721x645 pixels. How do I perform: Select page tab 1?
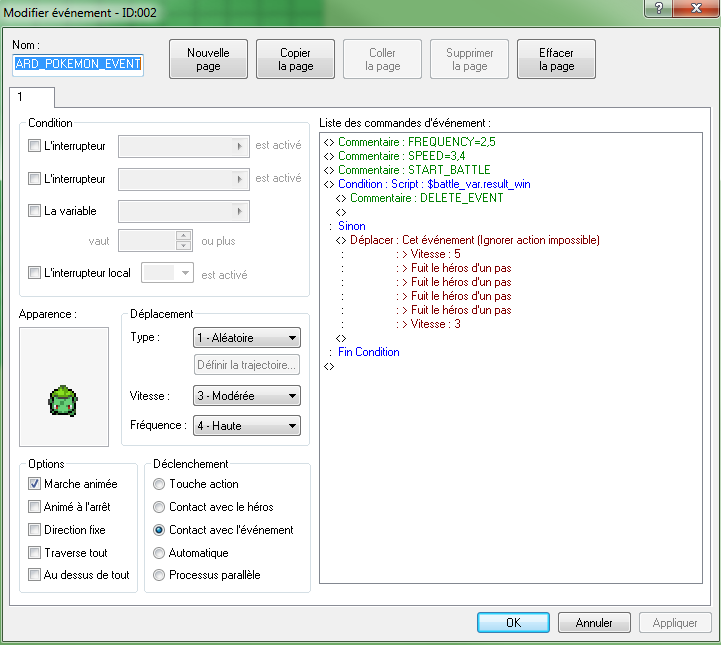click(x=32, y=97)
